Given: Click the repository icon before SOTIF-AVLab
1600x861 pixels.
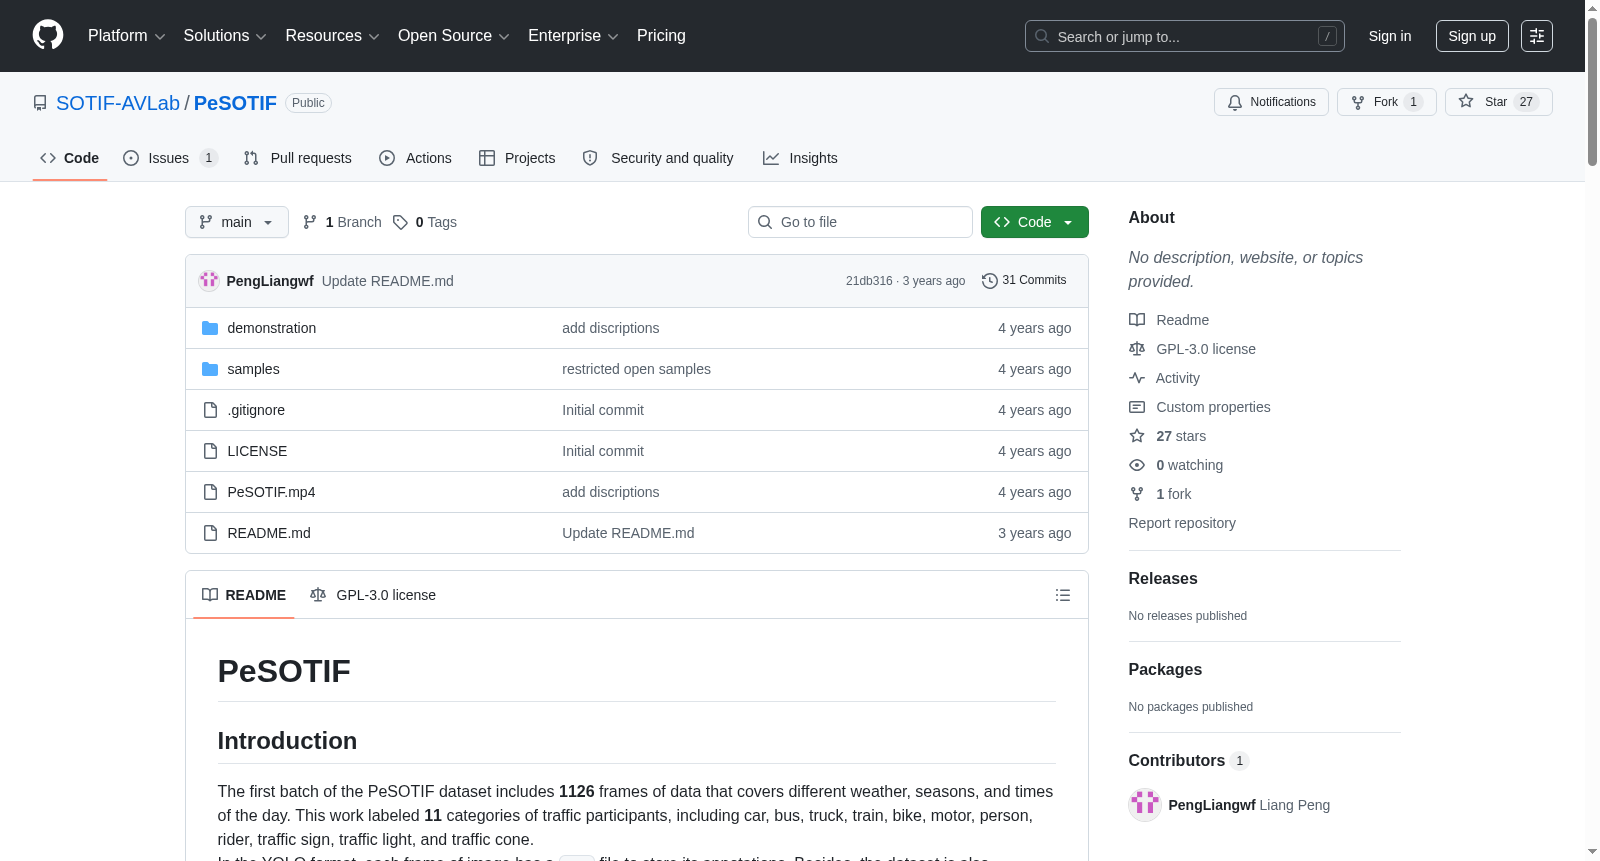Looking at the screenshot, I should [x=40, y=103].
